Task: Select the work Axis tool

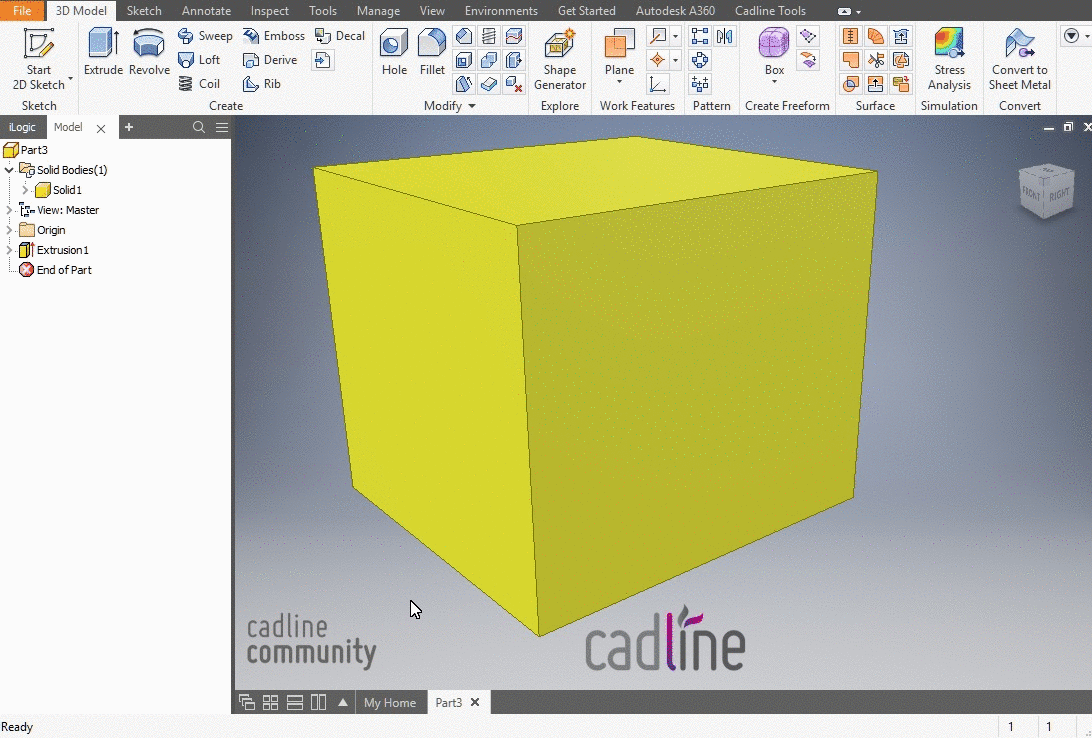Action: (657, 36)
